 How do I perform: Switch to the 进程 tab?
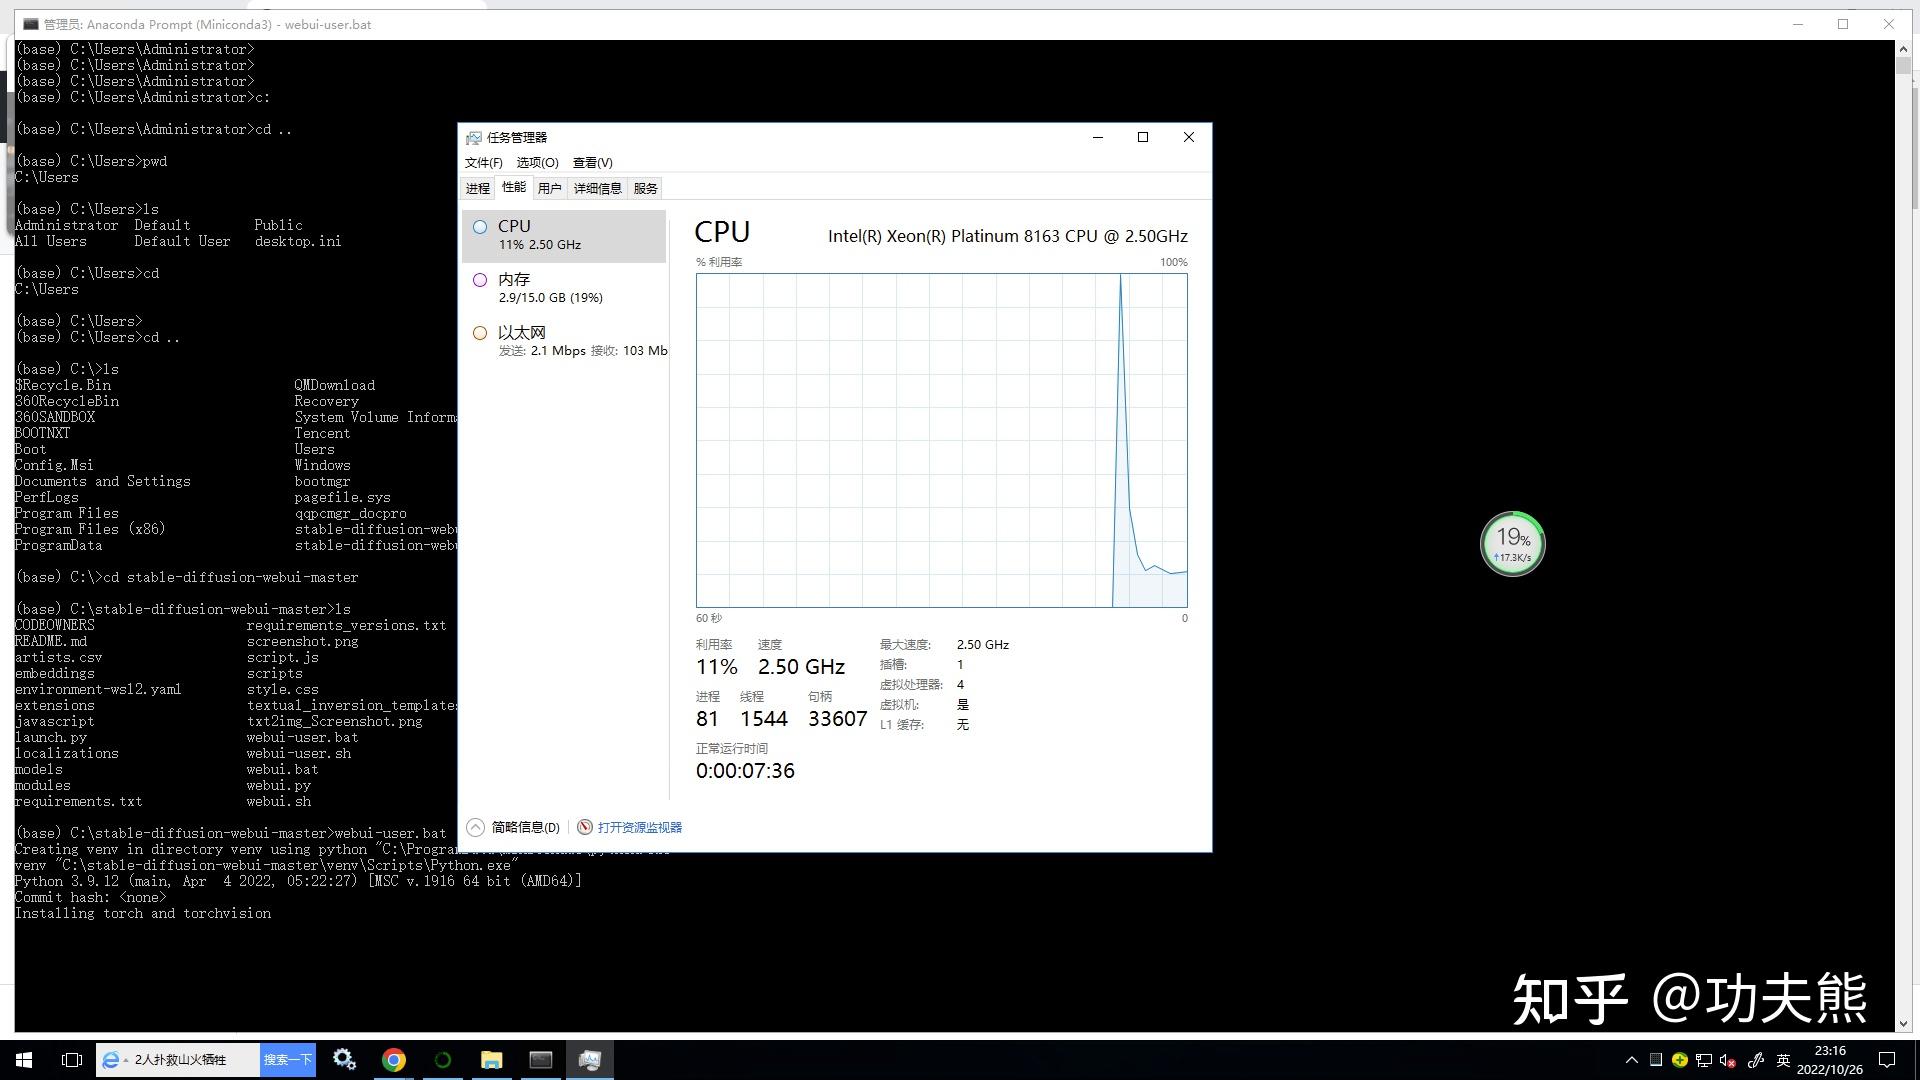(478, 188)
